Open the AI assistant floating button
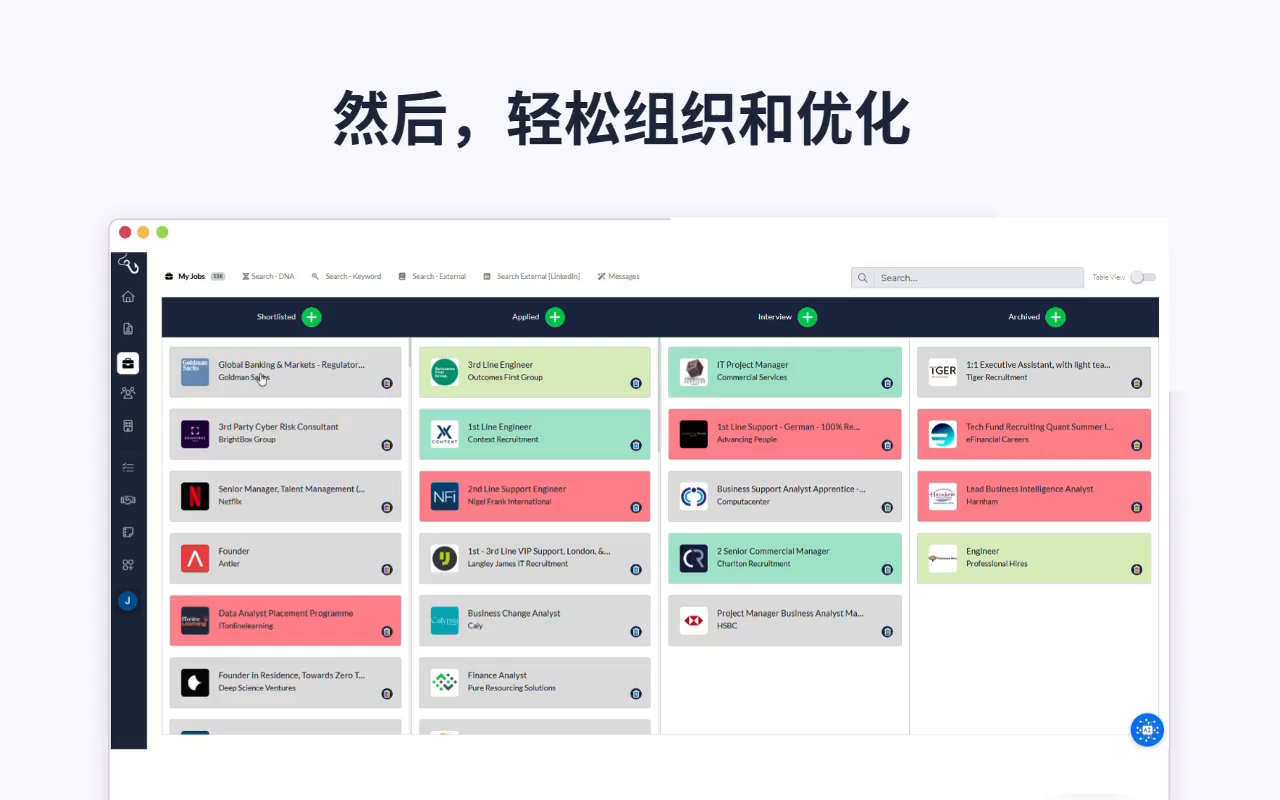1280x800 pixels. (x=1147, y=730)
